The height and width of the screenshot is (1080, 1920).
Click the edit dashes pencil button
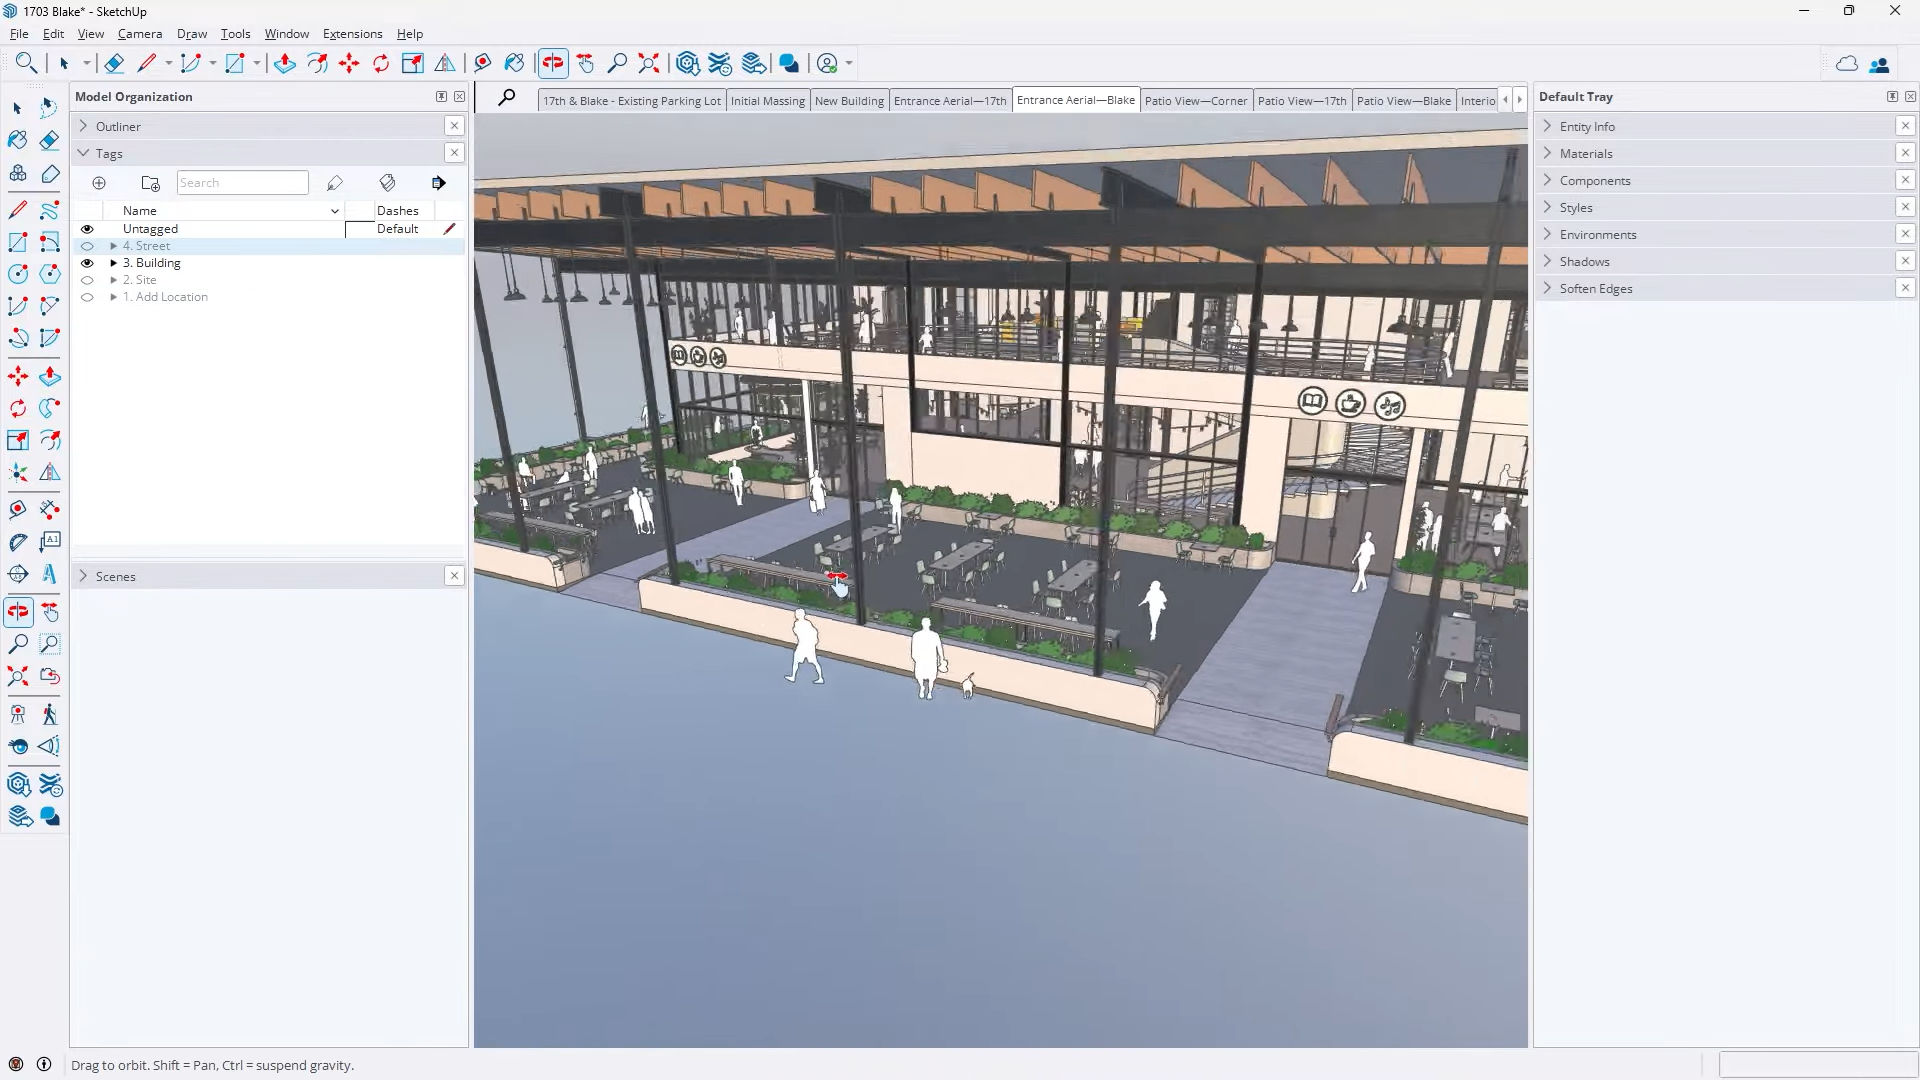pyautogui.click(x=448, y=228)
